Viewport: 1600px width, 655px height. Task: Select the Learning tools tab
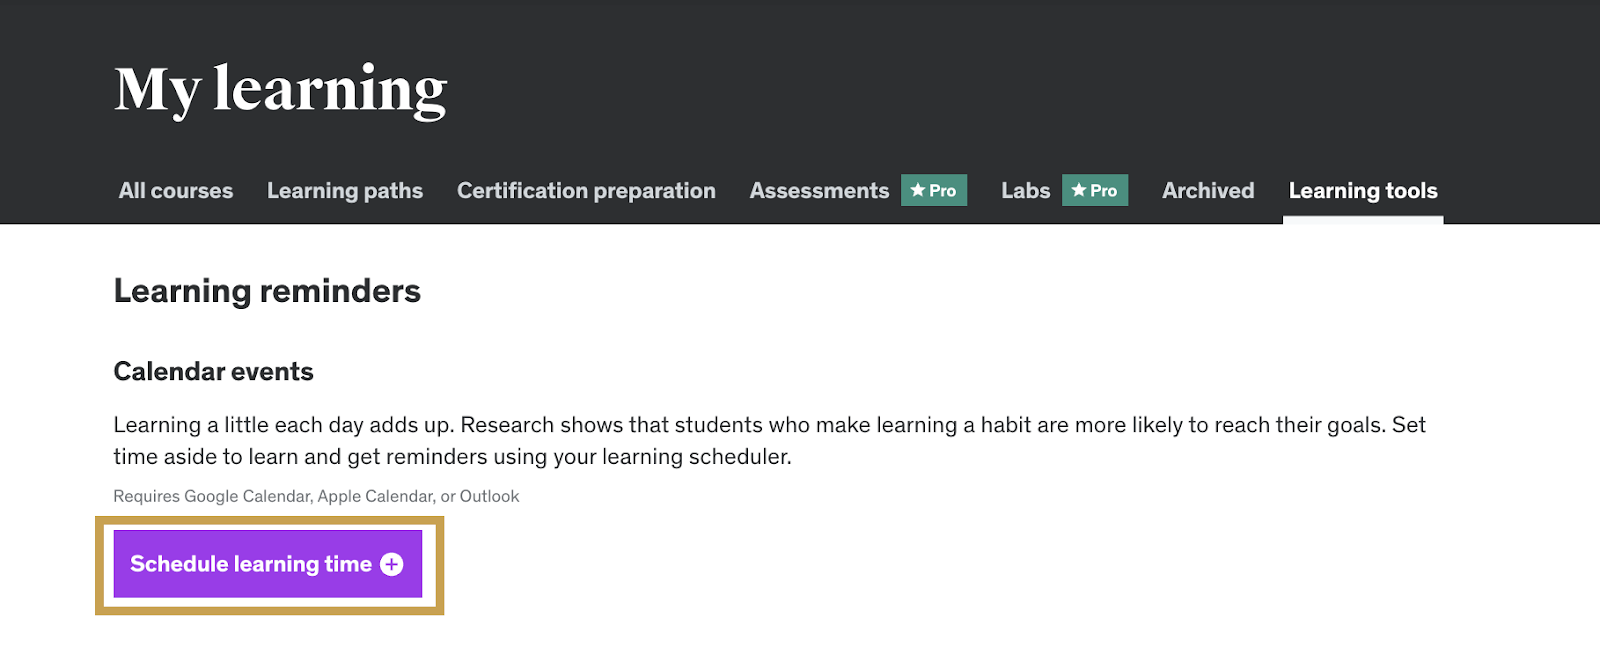(1363, 191)
